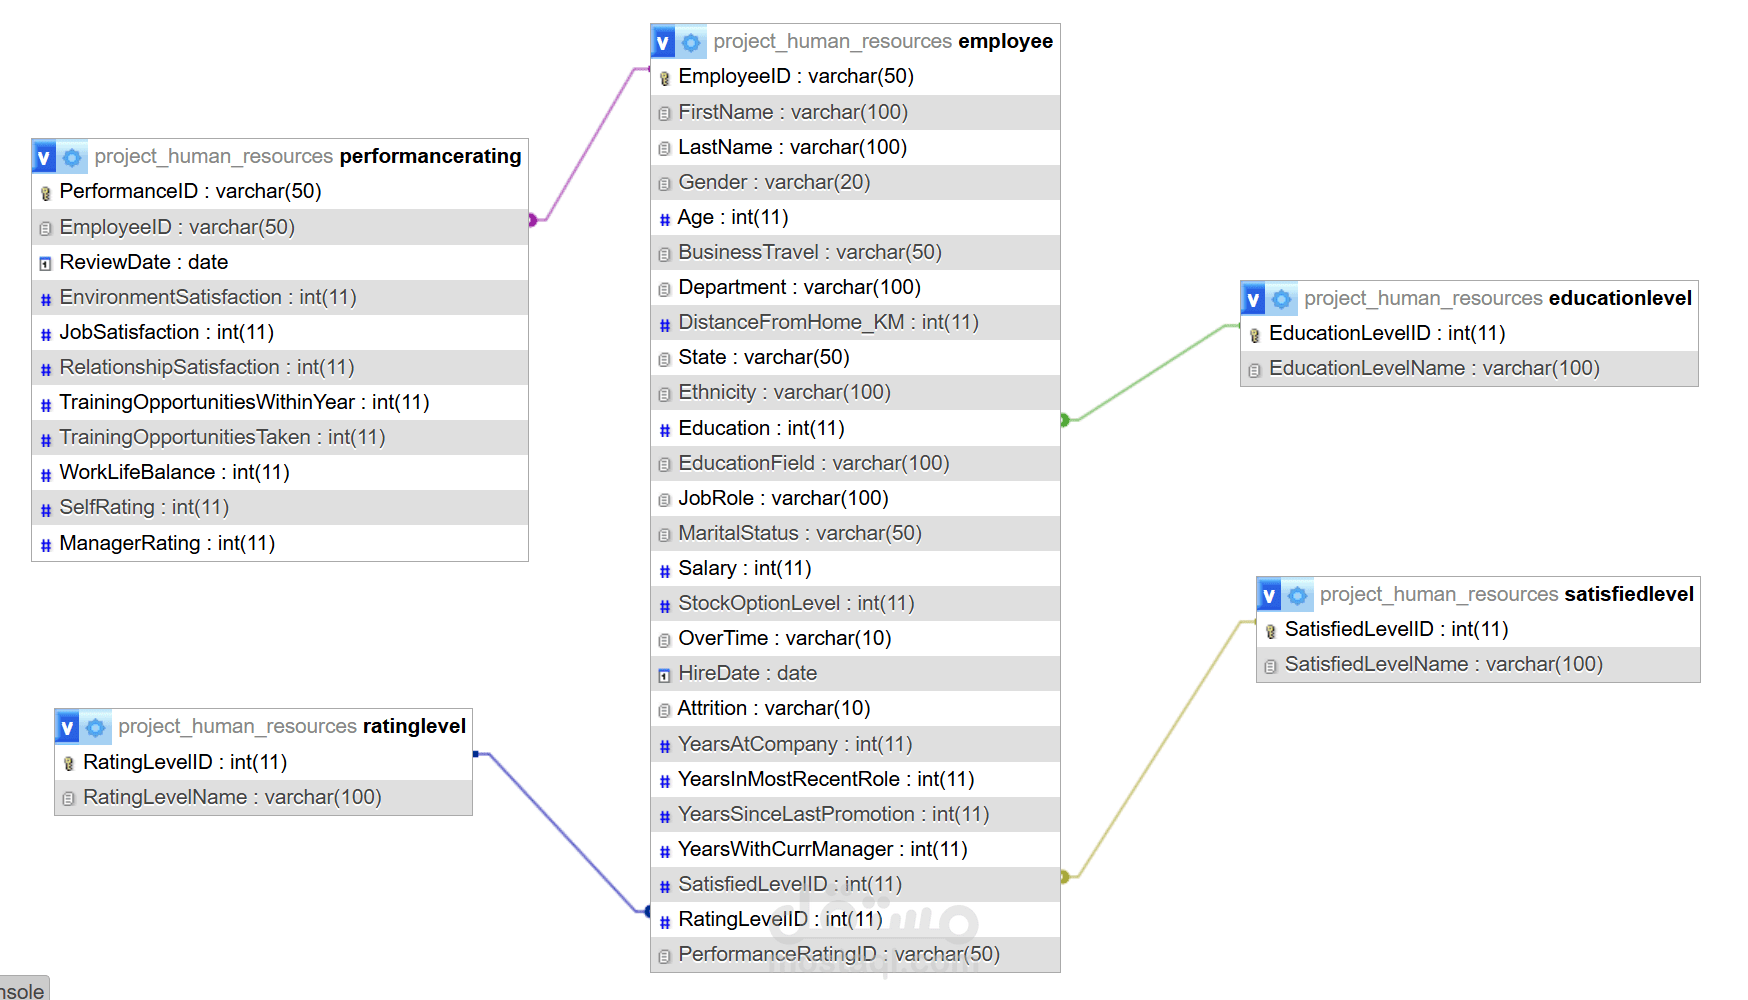
Task: Click the gear icon on the ratinglevel table header
Action: click(95, 727)
